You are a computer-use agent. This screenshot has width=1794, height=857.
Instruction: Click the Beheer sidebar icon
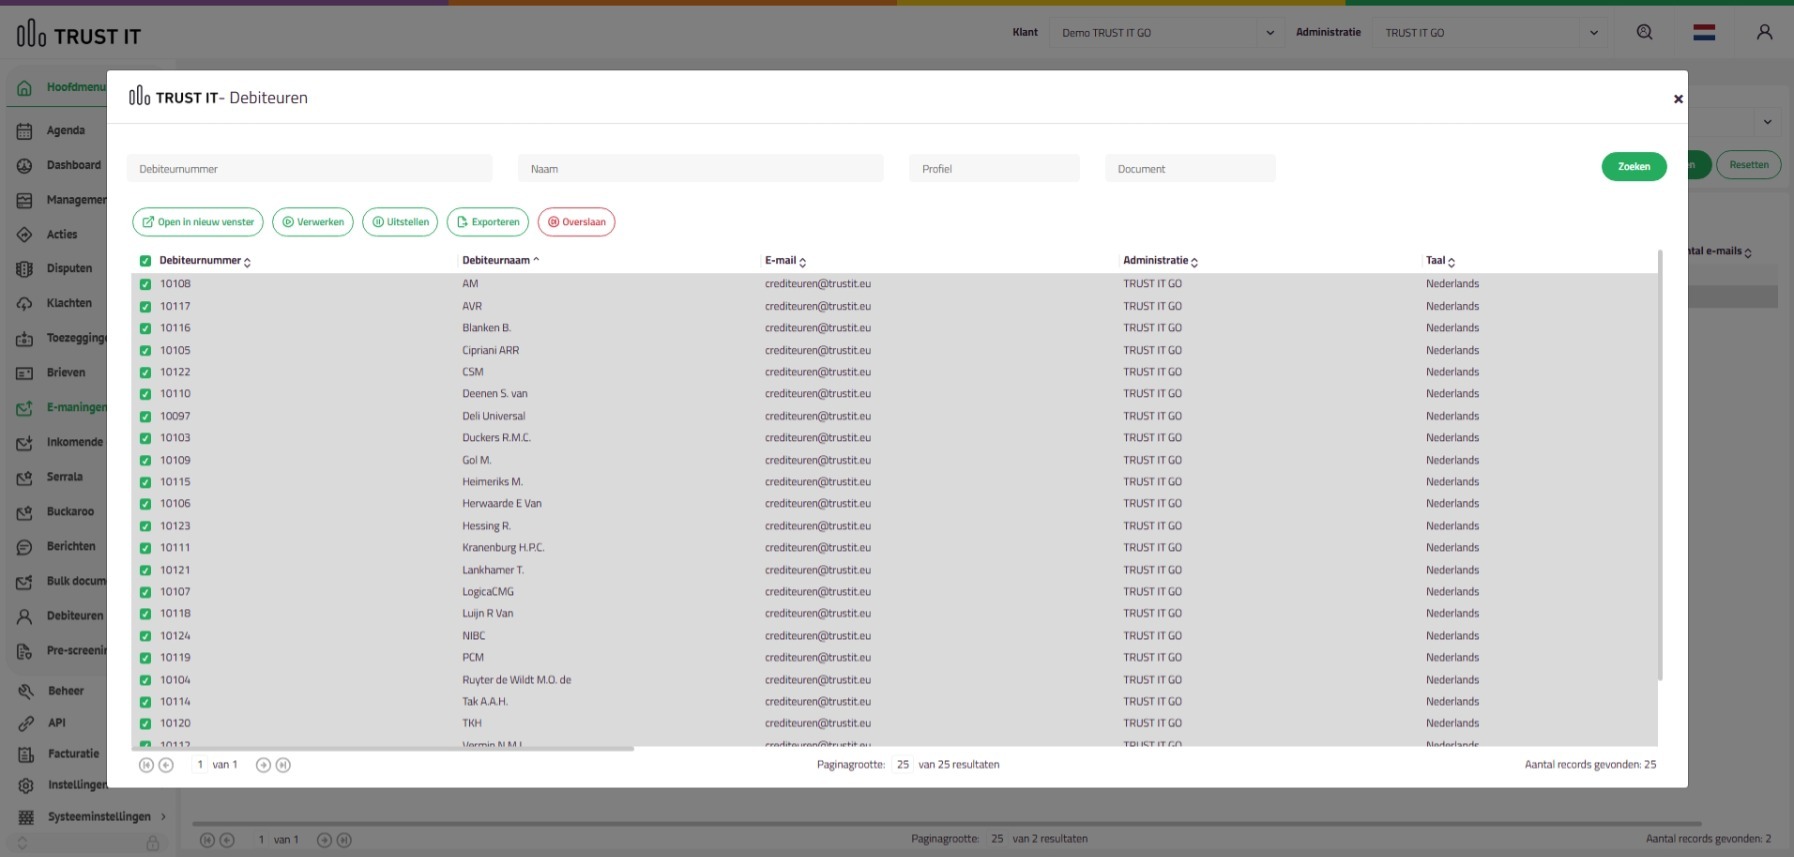pyautogui.click(x=26, y=692)
